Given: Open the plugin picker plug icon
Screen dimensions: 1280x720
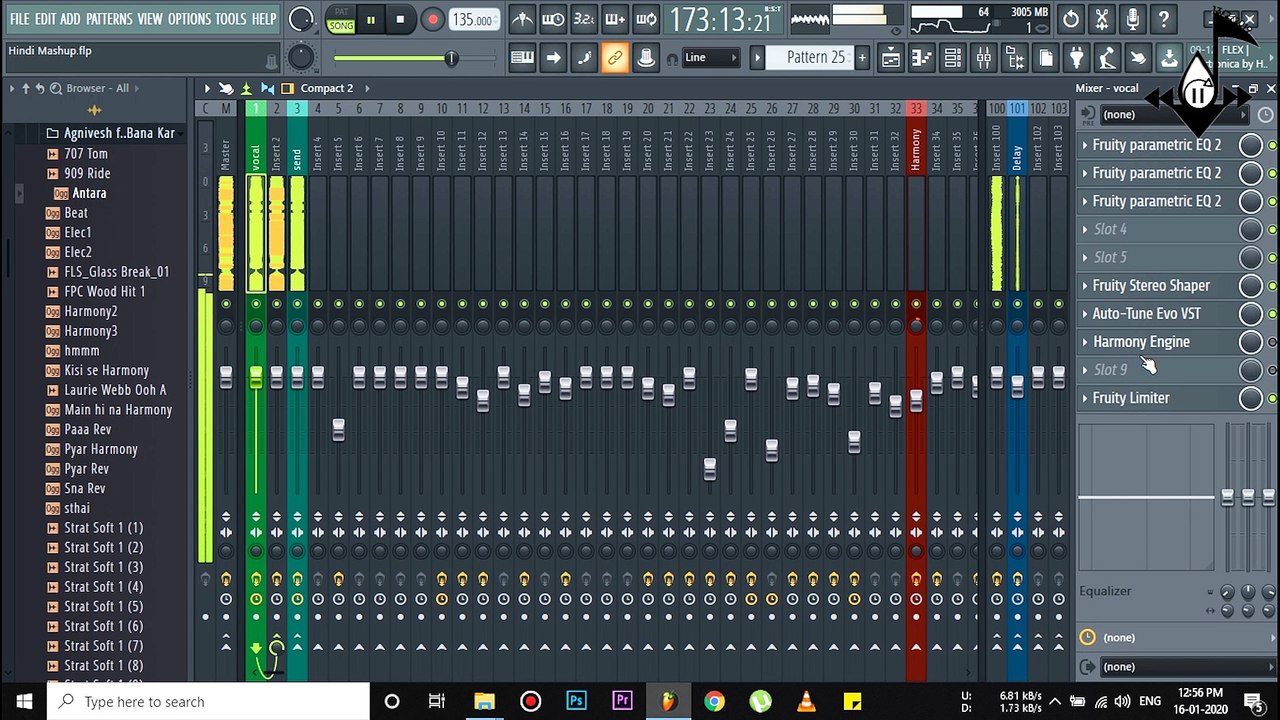Looking at the screenshot, I should tap(1076, 58).
